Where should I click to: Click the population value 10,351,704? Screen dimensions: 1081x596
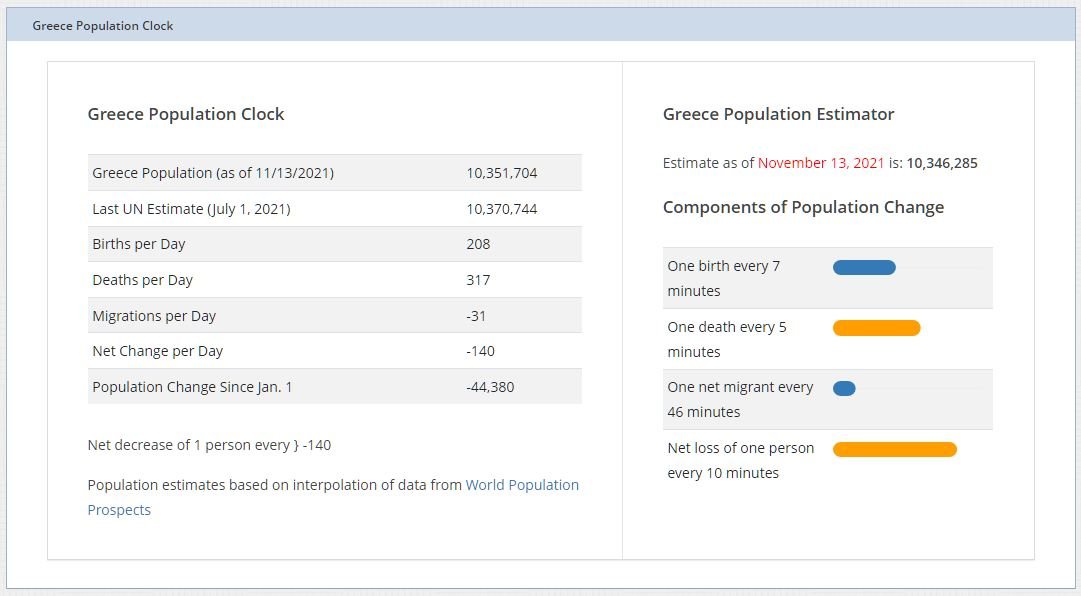501,173
